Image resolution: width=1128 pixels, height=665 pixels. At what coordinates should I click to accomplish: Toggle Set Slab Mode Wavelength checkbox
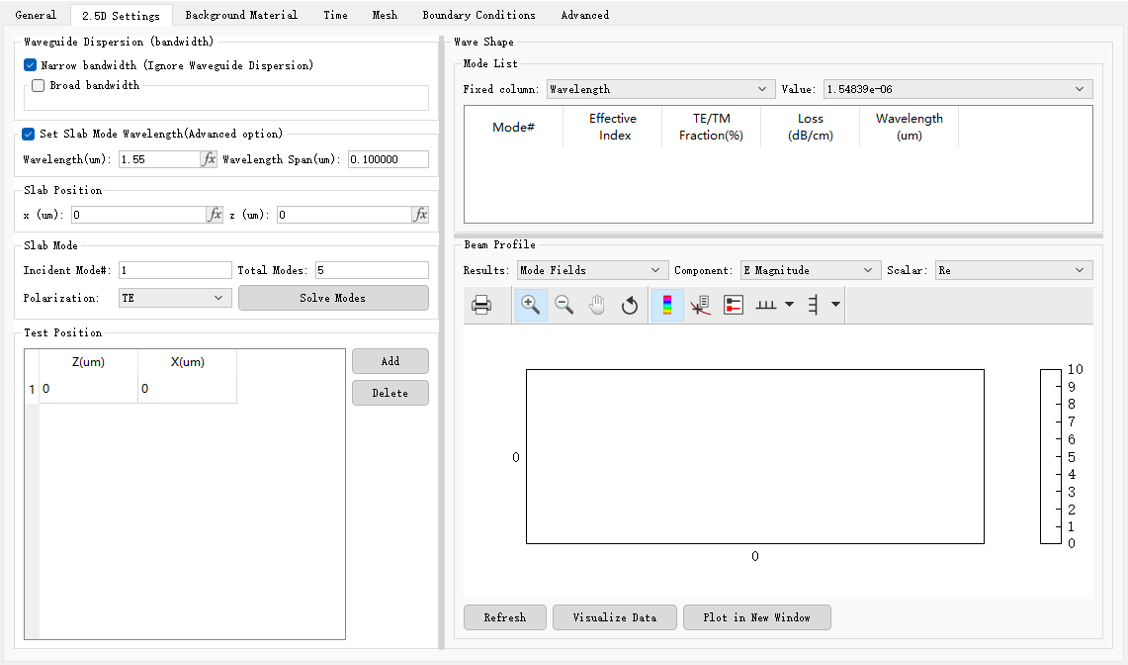point(28,134)
